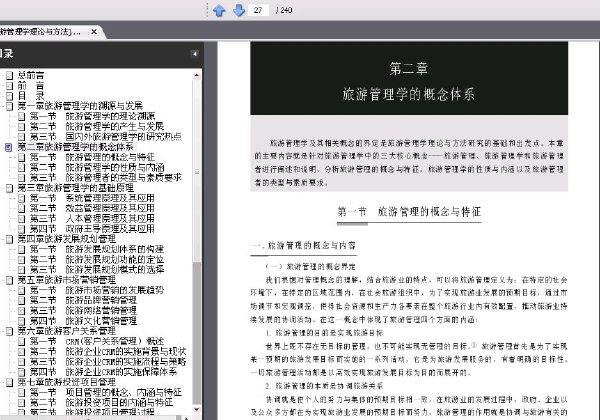This screenshot has height=420, width=600.
Task: Click the bookmark icon of 第六章旅游客户关系管理
Action: [x=10, y=331]
